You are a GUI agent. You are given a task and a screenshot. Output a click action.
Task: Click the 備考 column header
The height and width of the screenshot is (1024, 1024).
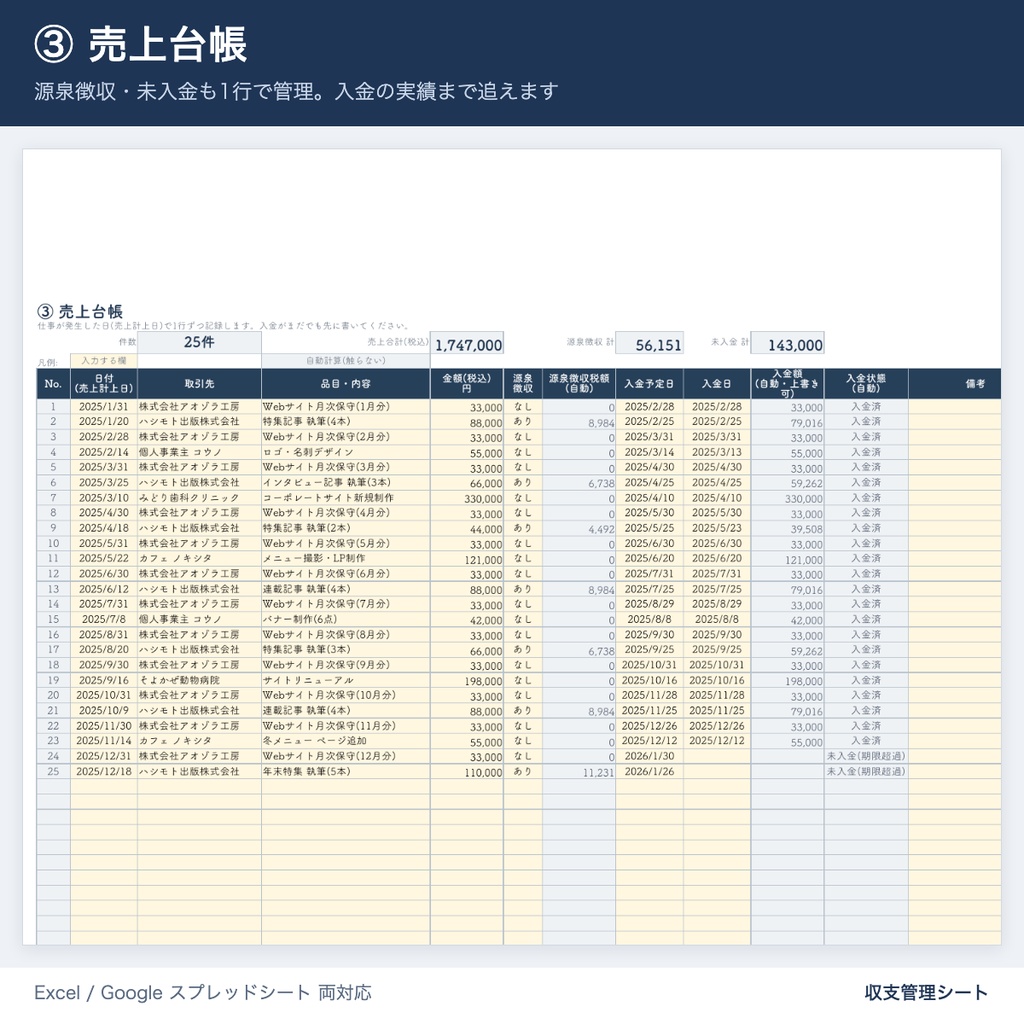tap(955, 383)
